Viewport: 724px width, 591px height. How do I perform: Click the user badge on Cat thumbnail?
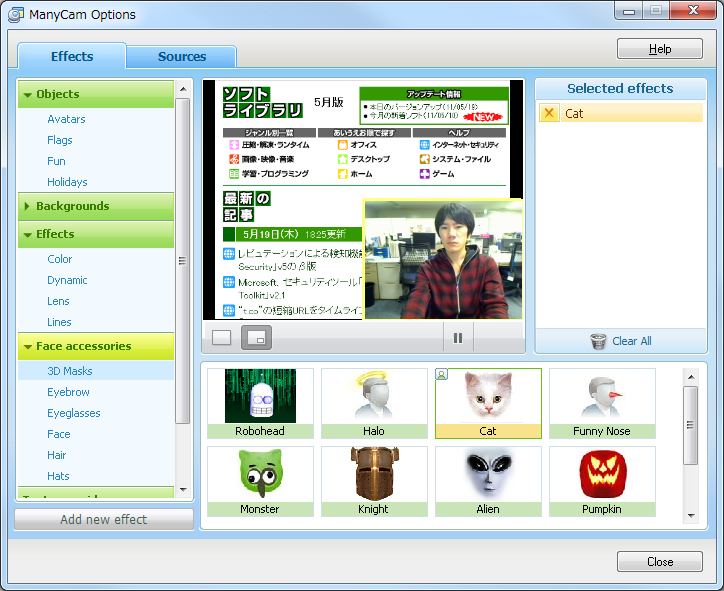[x=441, y=374]
